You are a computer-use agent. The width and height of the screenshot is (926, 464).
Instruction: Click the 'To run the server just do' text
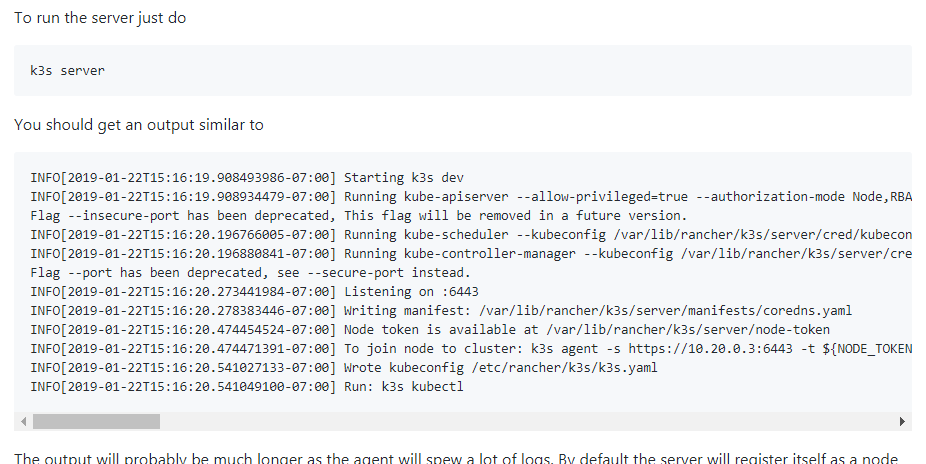tap(100, 18)
